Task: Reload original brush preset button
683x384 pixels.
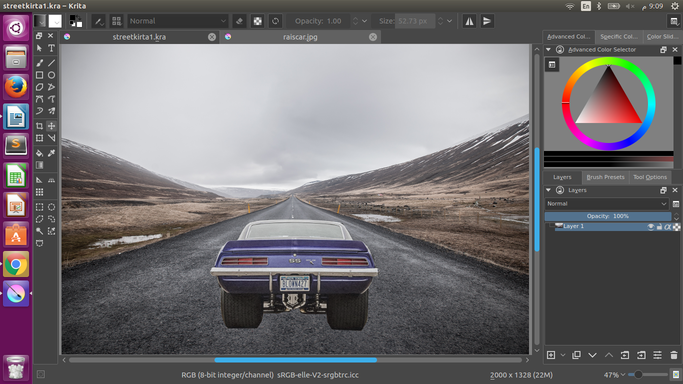Action: click(275, 21)
